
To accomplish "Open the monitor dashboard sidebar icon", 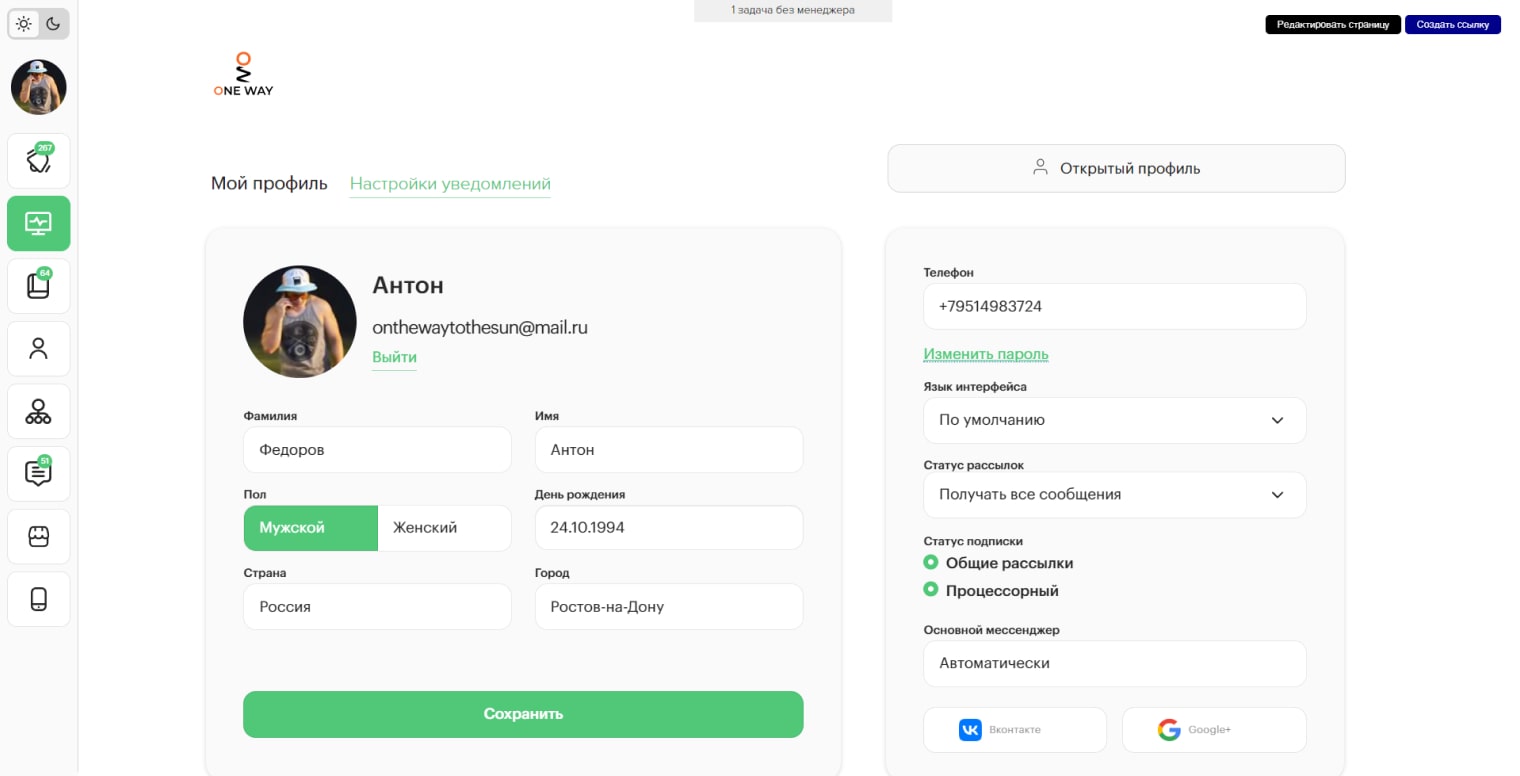I will [39, 223].
